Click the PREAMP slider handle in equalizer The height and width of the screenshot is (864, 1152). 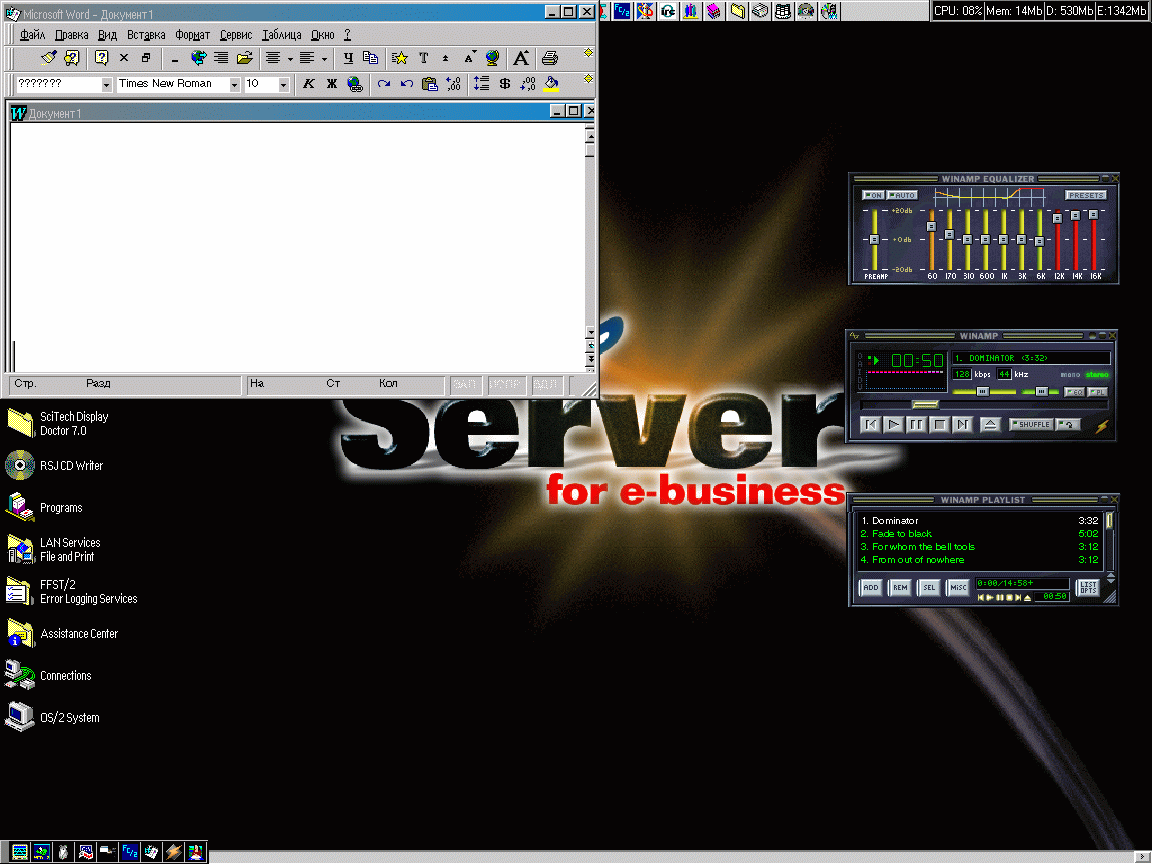pos(874,240)
